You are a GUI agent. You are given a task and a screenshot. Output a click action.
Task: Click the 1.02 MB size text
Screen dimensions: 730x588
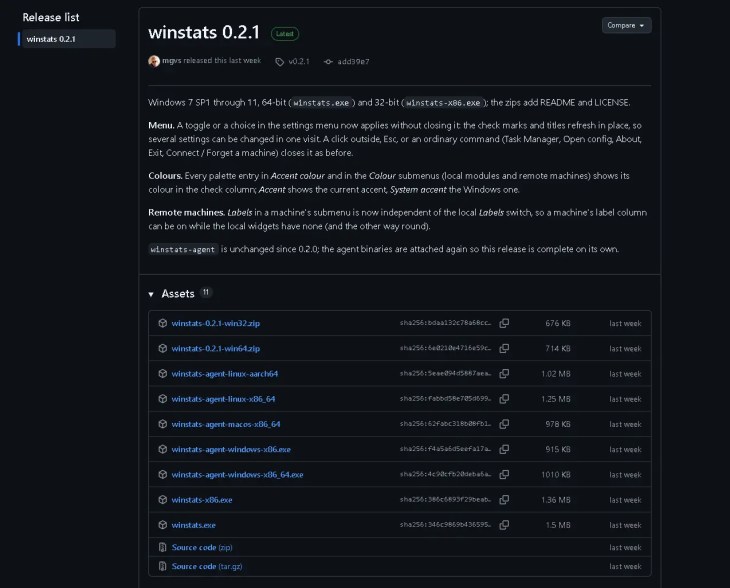coord(556,373)
